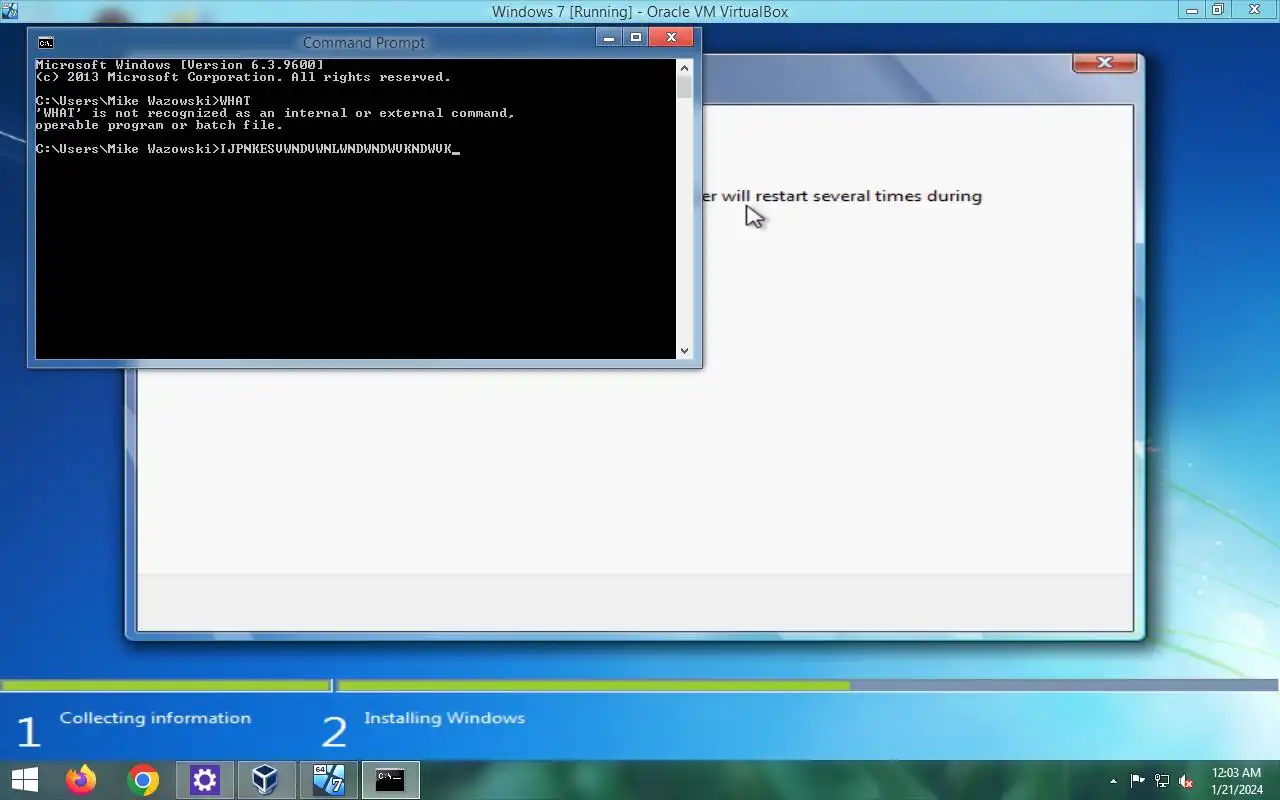1280x800 pixels.
Task: Click the '(c) 2013 Microsoft Corporation' line
Action: click(x=243, y=77)
